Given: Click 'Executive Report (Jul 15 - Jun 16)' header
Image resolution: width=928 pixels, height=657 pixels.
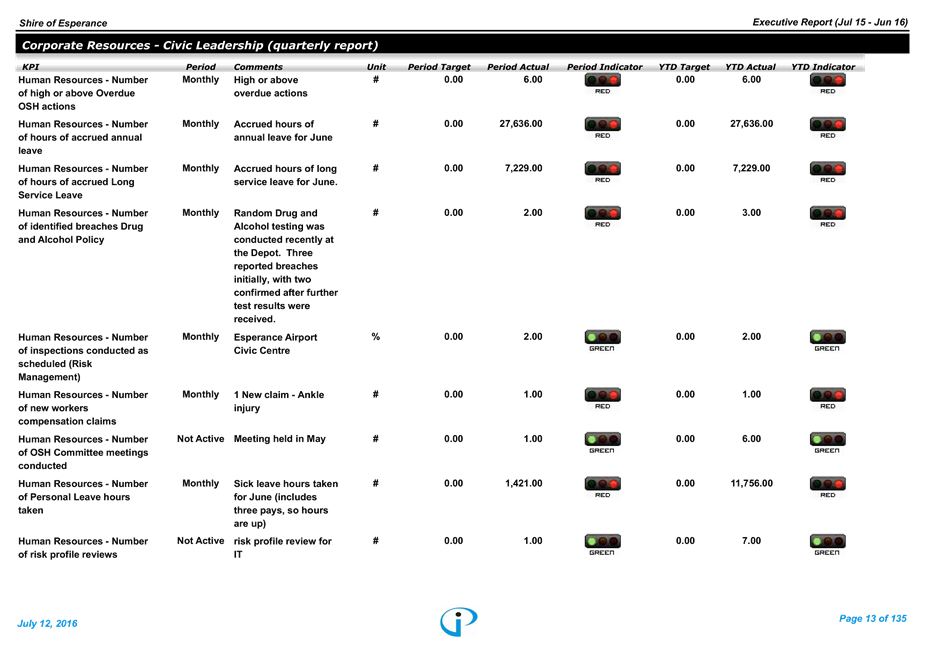Looking at the screenshot, I should click(x=830, y=22).
